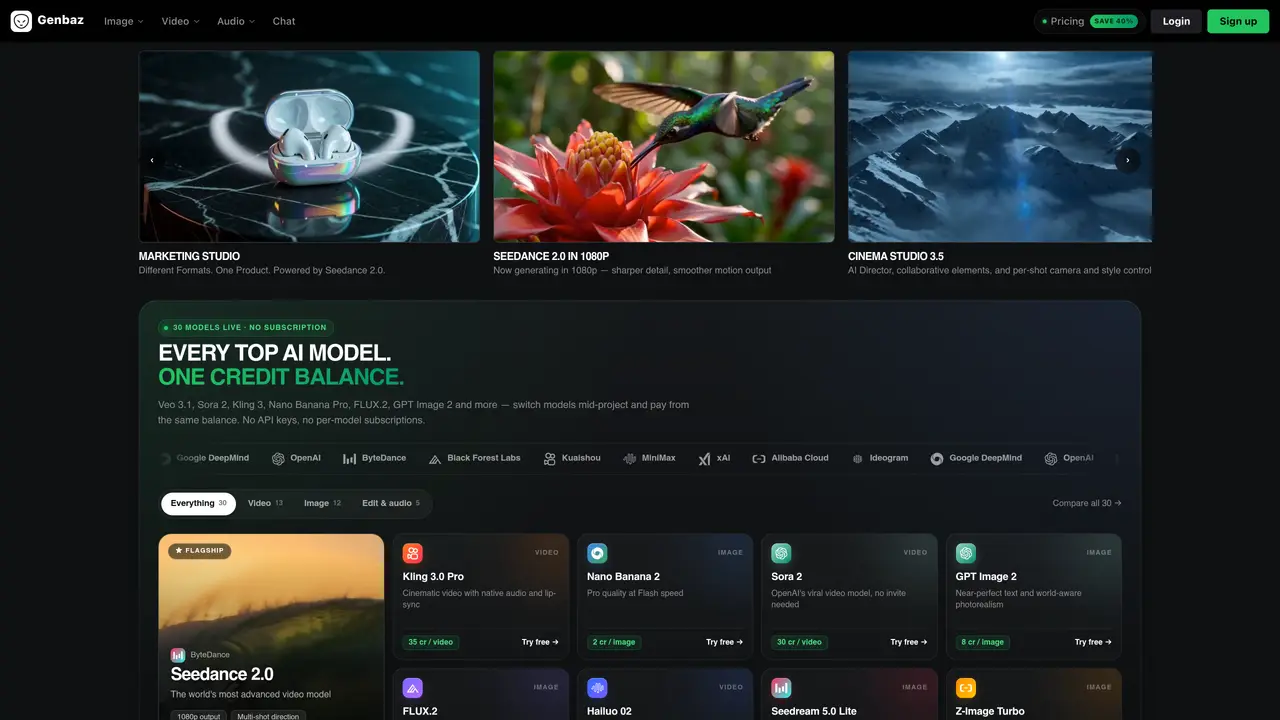
Task: Click the ByteDance icon on Seedance card
Action: (x=178, y=655)
